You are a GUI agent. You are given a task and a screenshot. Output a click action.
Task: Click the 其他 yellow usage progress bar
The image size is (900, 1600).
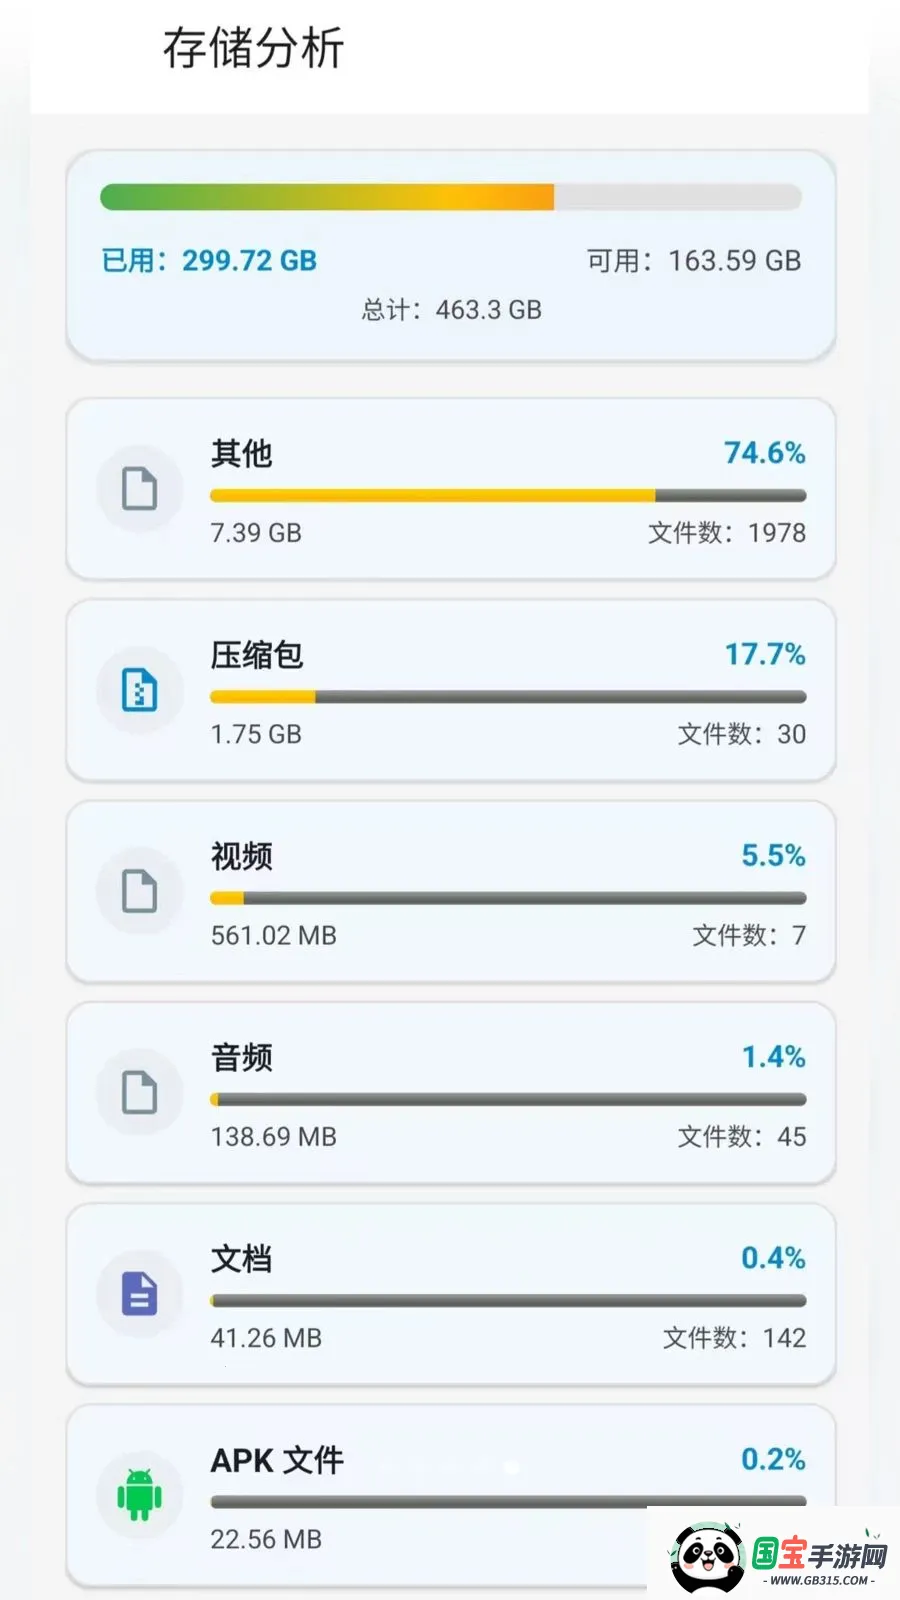pyautogui.click(x=508, y=495)
